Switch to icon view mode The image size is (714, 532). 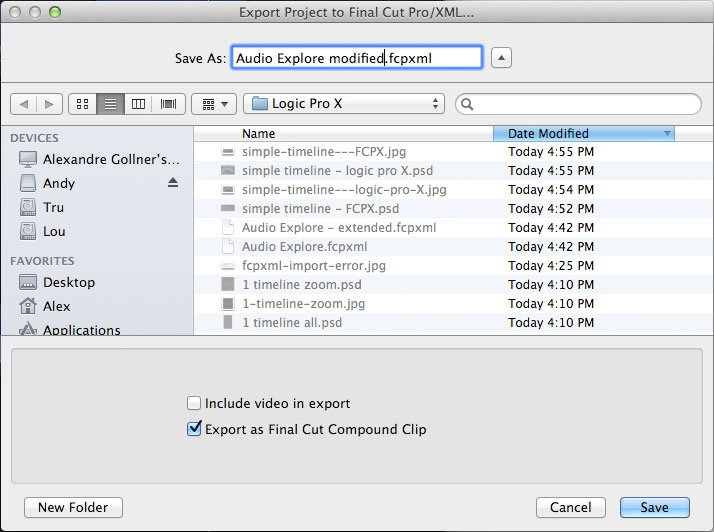(x=82, y=104)
